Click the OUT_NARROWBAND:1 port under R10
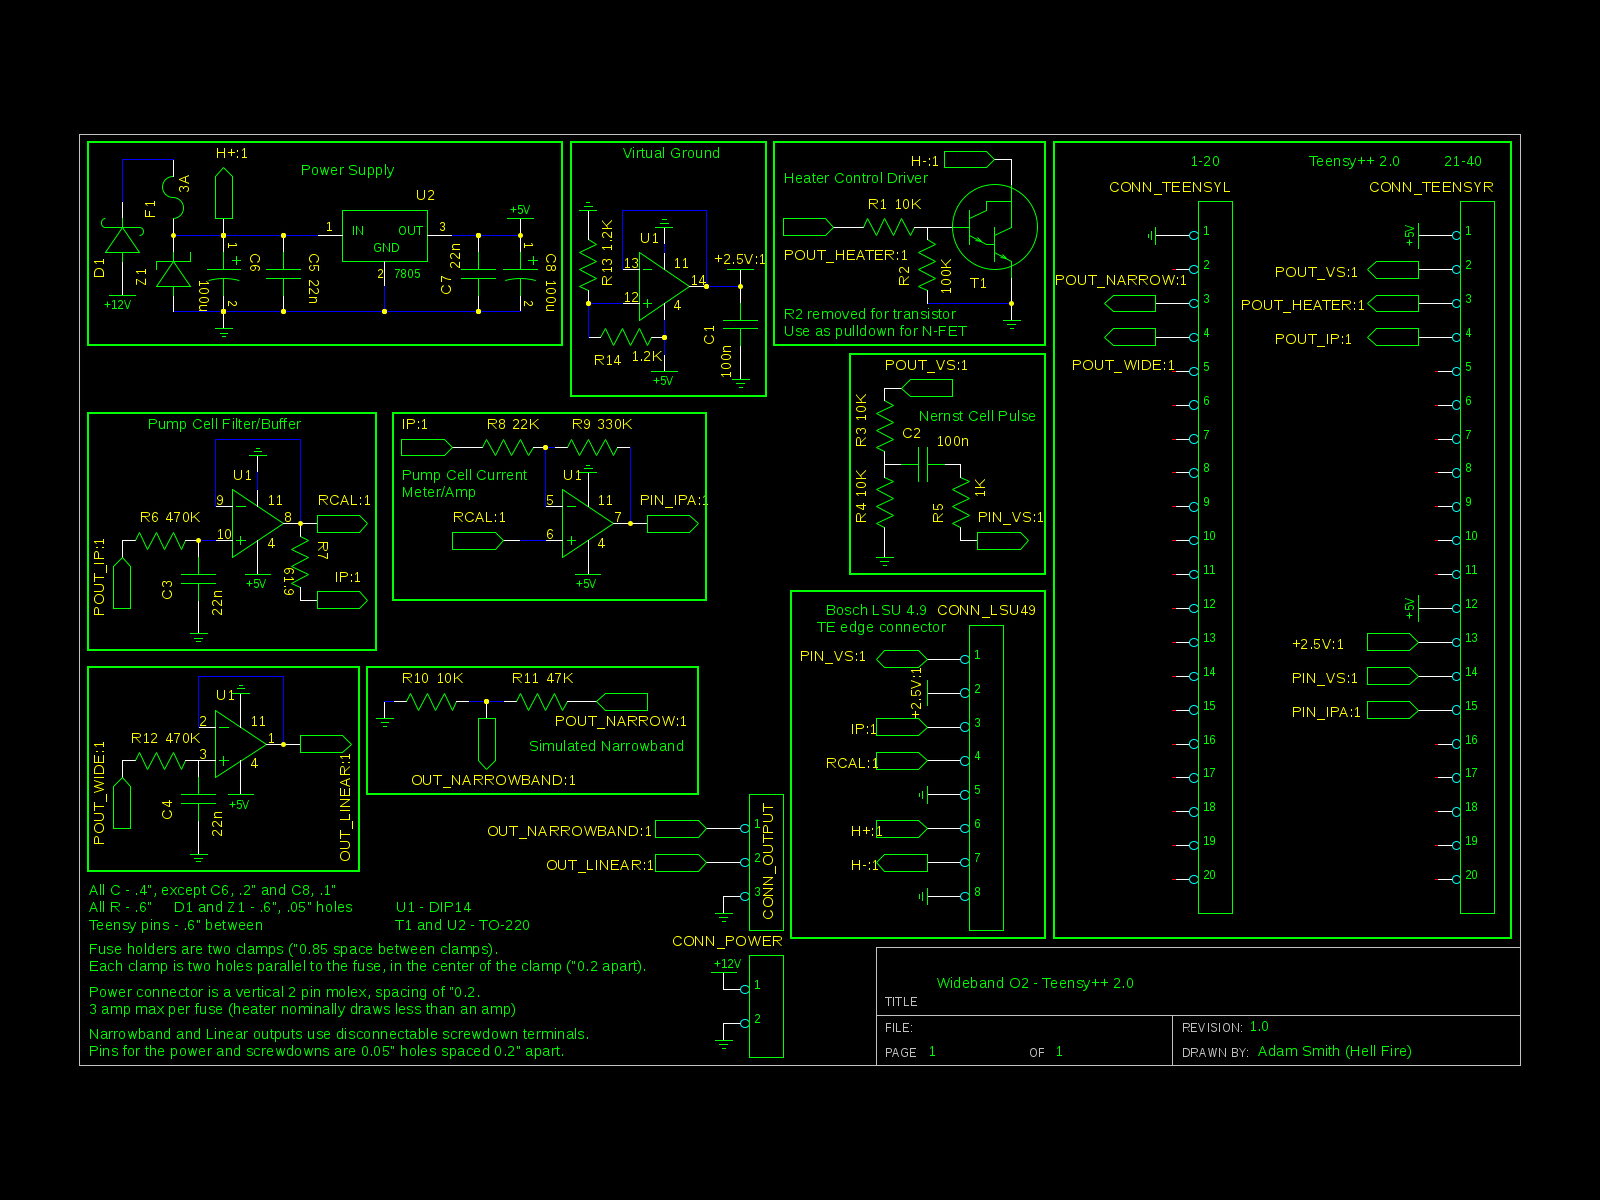The width and height of the screenshot is (1600, 1200). tap(486, 742)
